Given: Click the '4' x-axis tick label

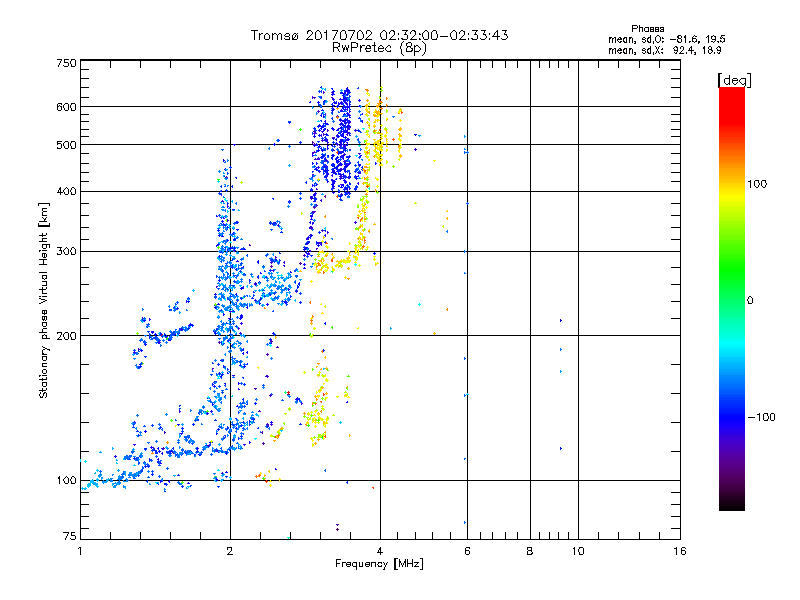Looking at the screenshot, I should coord(380,551).
